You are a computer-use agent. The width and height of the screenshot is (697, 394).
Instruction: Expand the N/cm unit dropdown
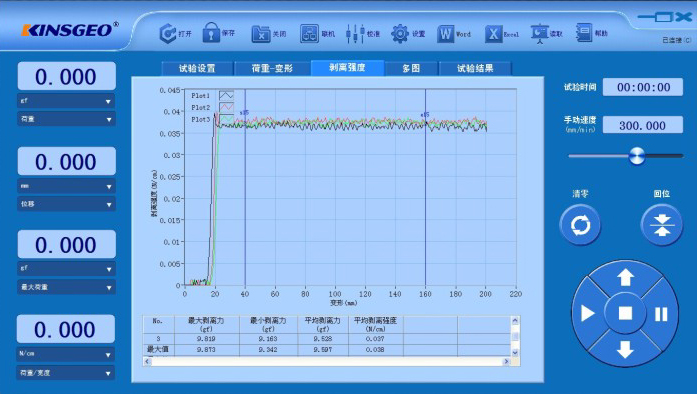(66, 354)
